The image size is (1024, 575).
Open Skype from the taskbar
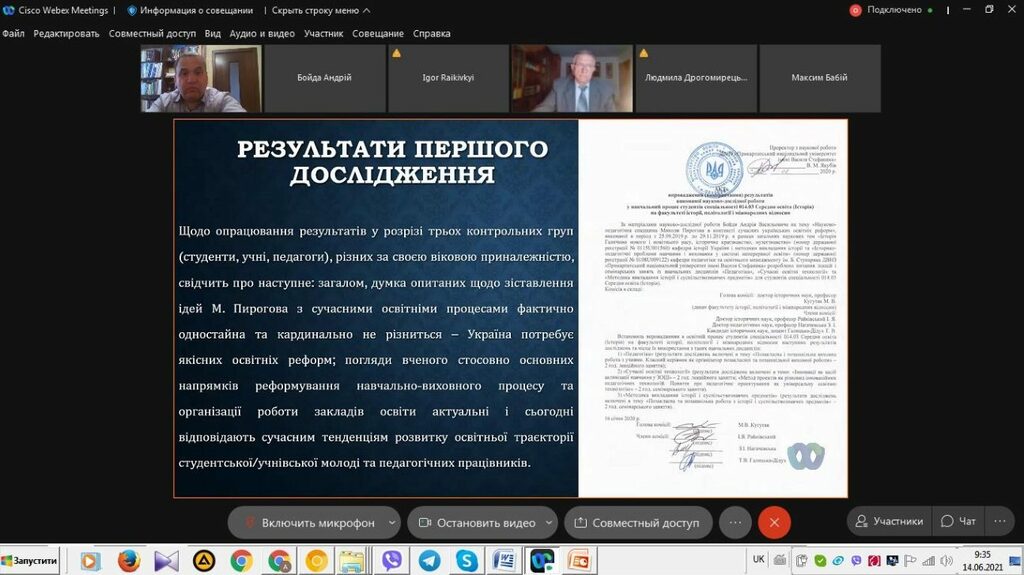click(467, 561)
